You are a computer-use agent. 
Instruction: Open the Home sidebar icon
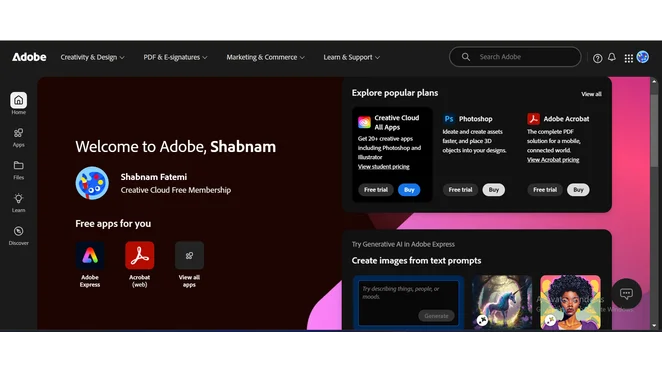point(19,100)
